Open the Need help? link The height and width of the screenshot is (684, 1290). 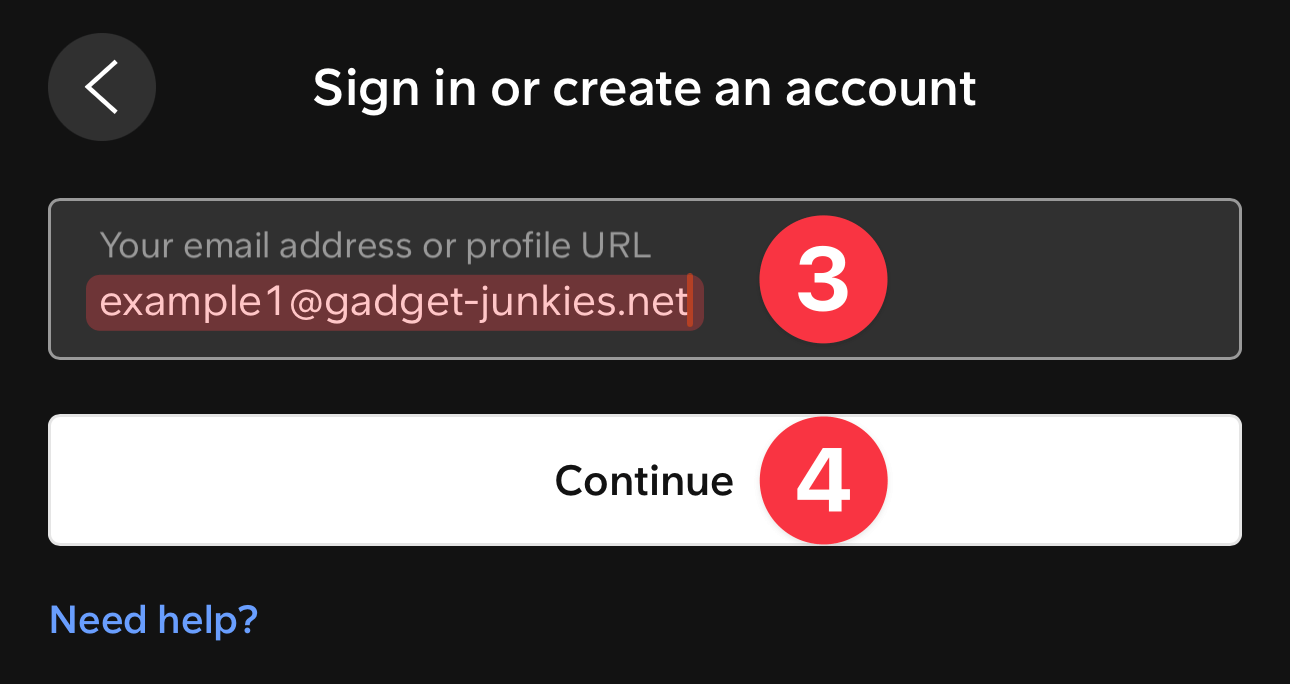154,620
